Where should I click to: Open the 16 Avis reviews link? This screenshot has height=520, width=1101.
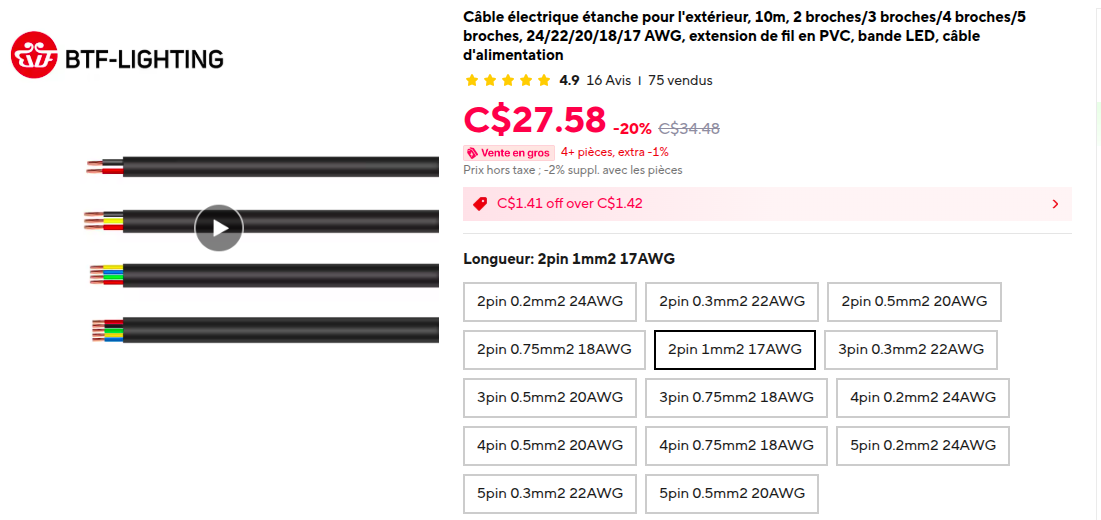coord(609,81)
